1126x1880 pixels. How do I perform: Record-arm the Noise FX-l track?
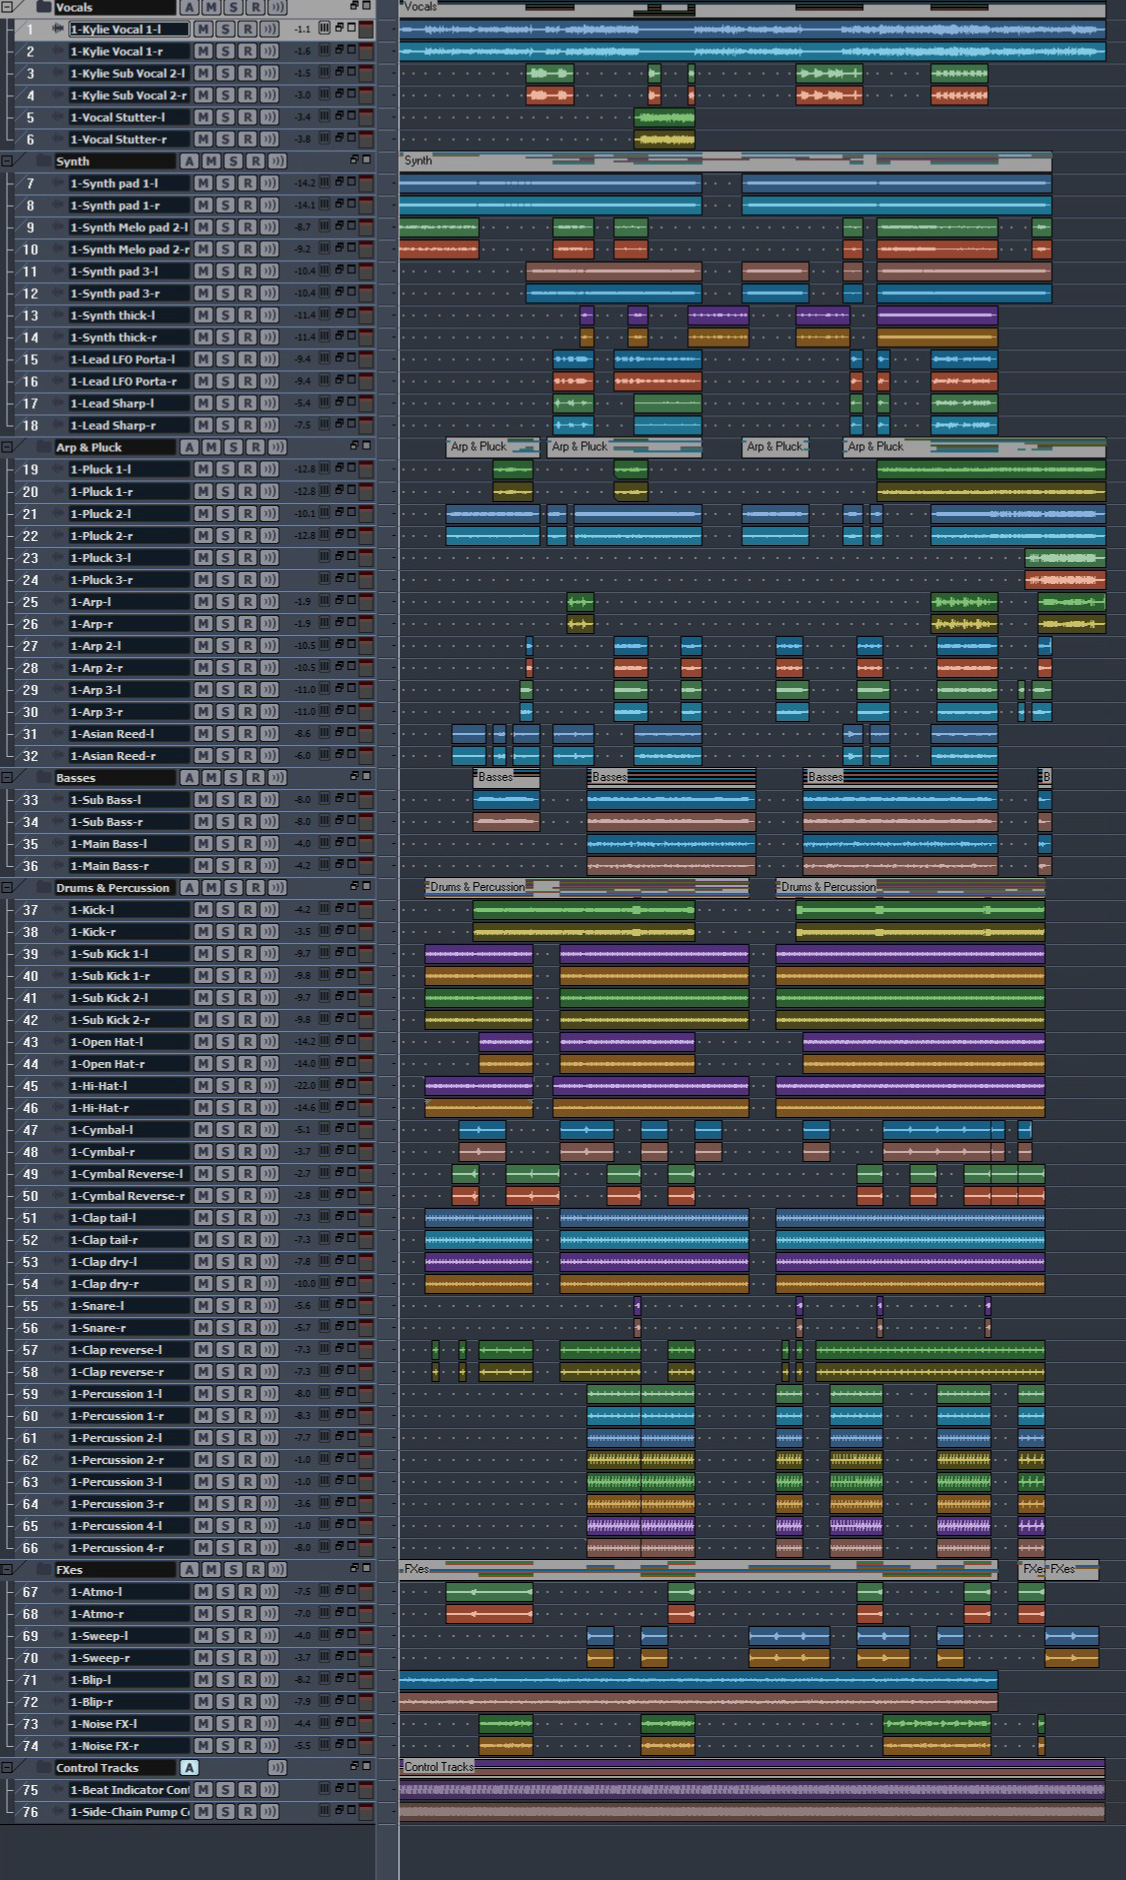pyautogui.click(x=247, y=1724)
